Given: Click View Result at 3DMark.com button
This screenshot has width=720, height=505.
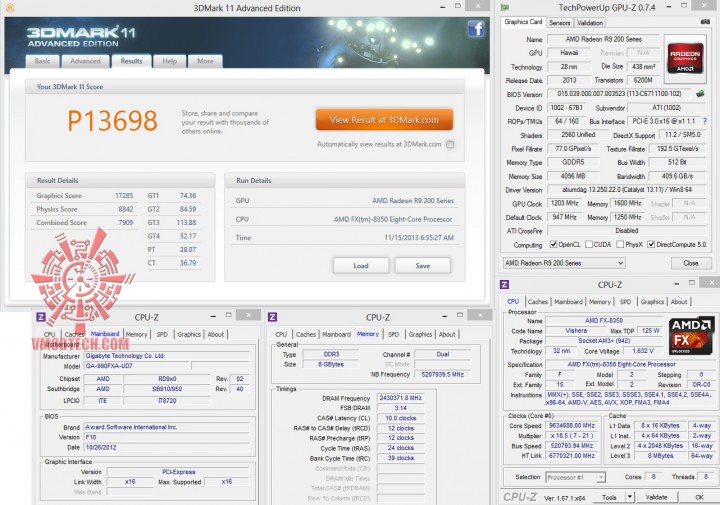Looking at the screenshot, I should coord(384,120).
